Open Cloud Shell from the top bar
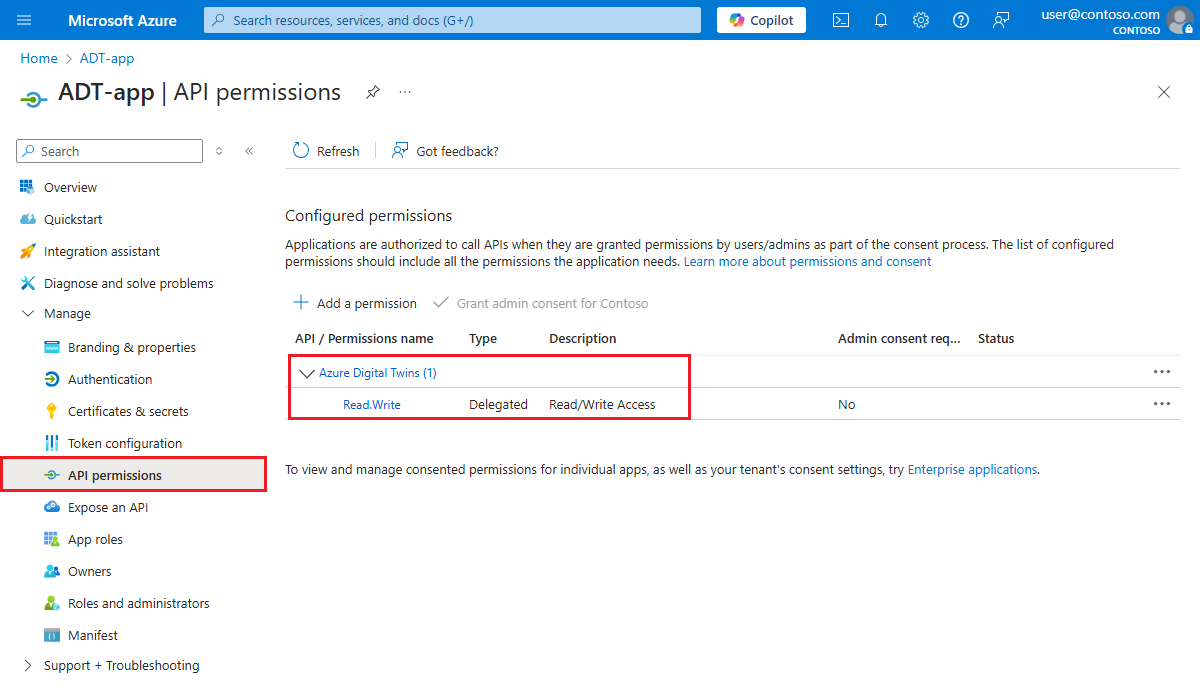Viewport: 1200px width, 692px height. click(841, 19)
